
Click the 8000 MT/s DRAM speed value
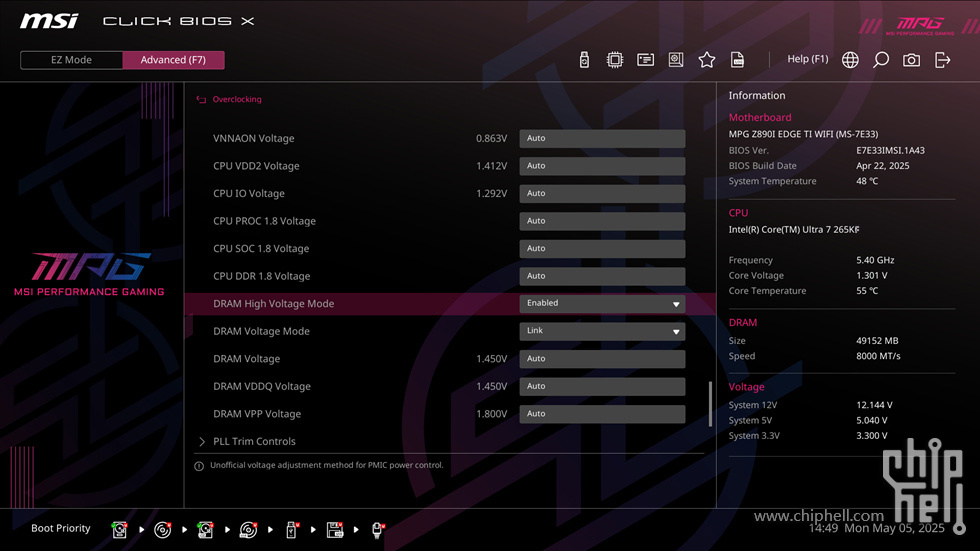[x=878, y=356]
